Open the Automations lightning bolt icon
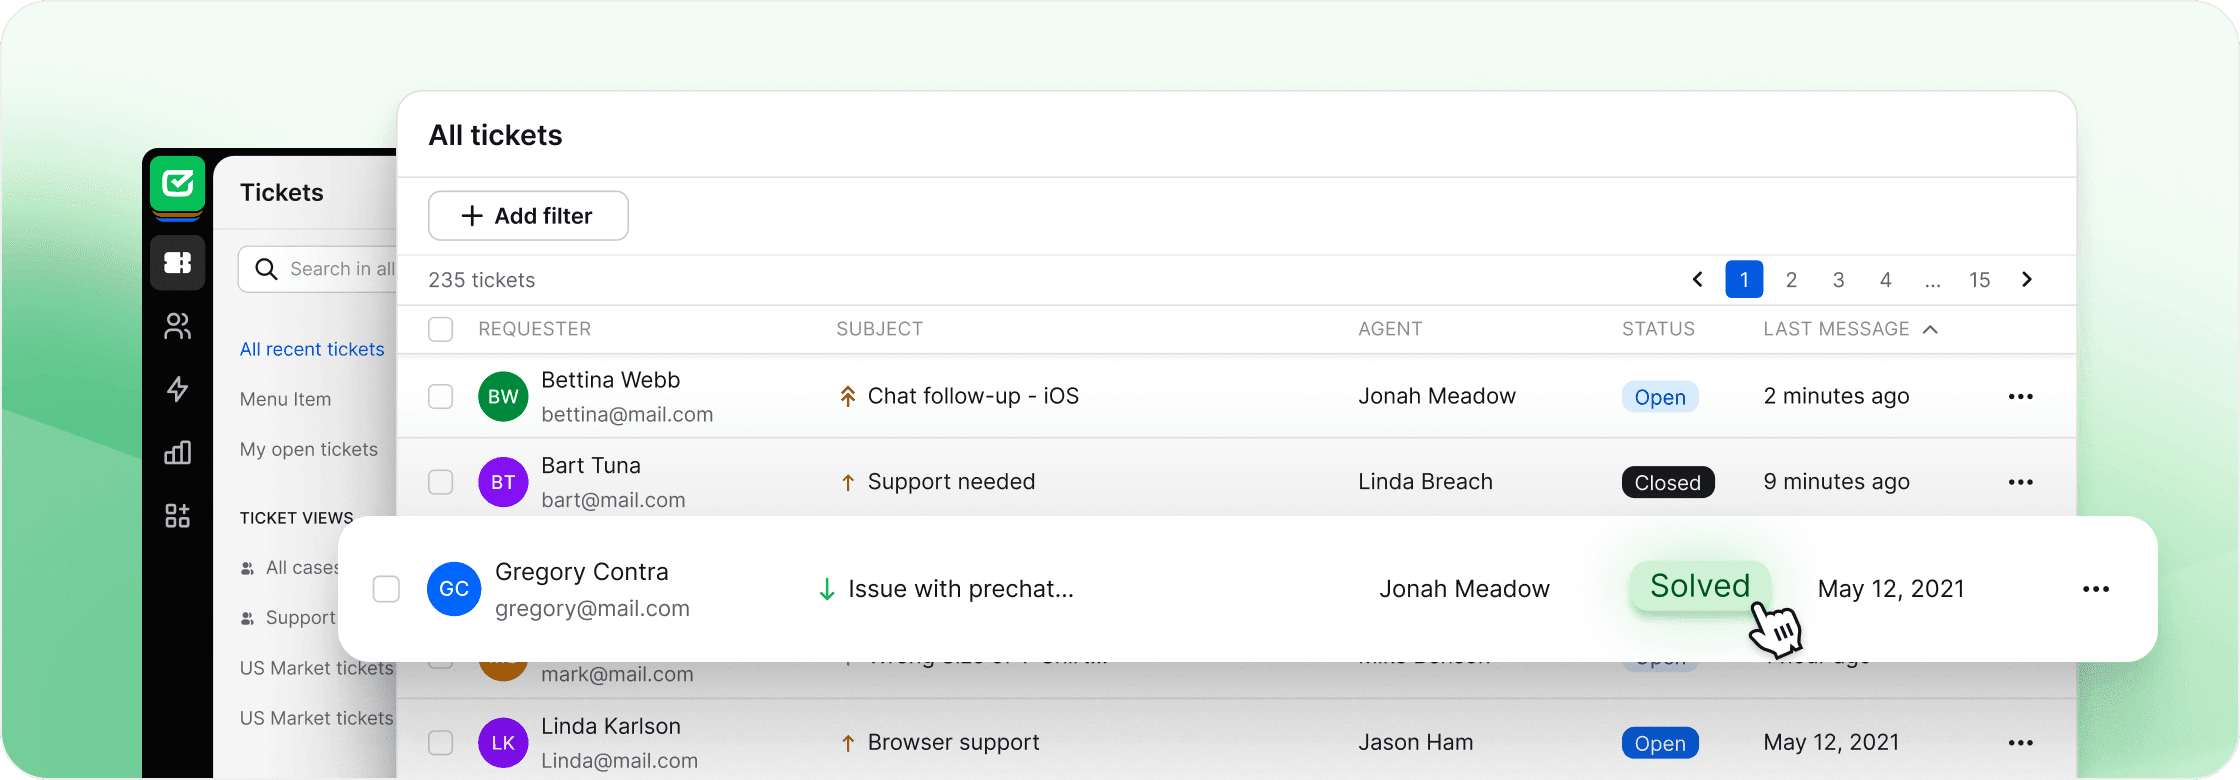The height and width of the screenshot is (780, 2240). pyautogui.click(x=178, y=389)
